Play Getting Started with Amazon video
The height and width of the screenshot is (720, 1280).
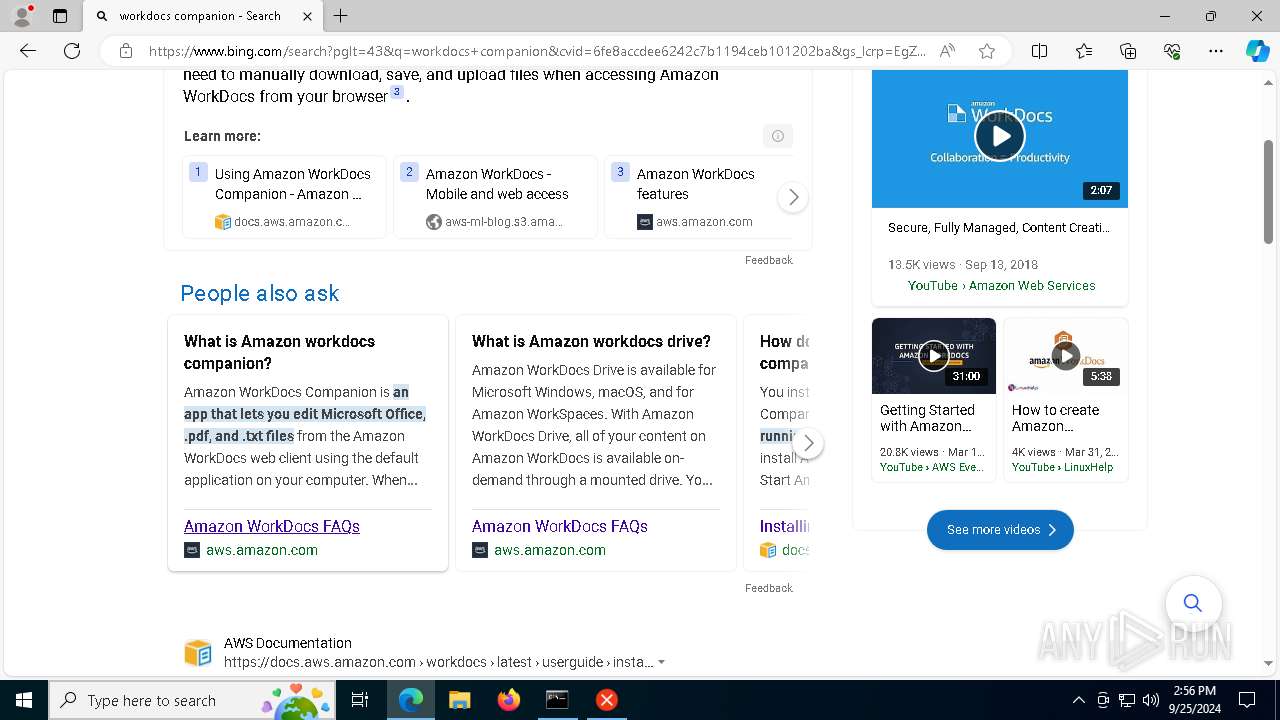pos(934,356)
